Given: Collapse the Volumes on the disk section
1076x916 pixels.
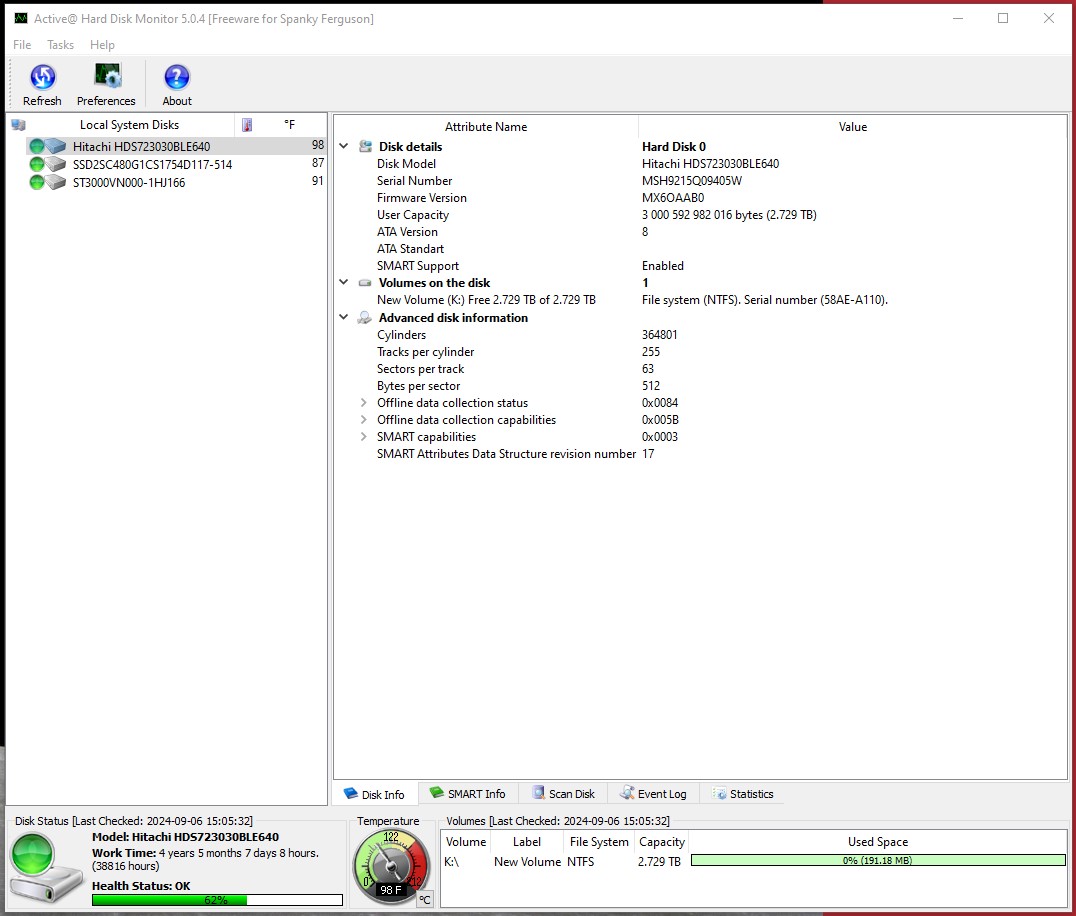Looking at the screenshot, I should 344,283.
